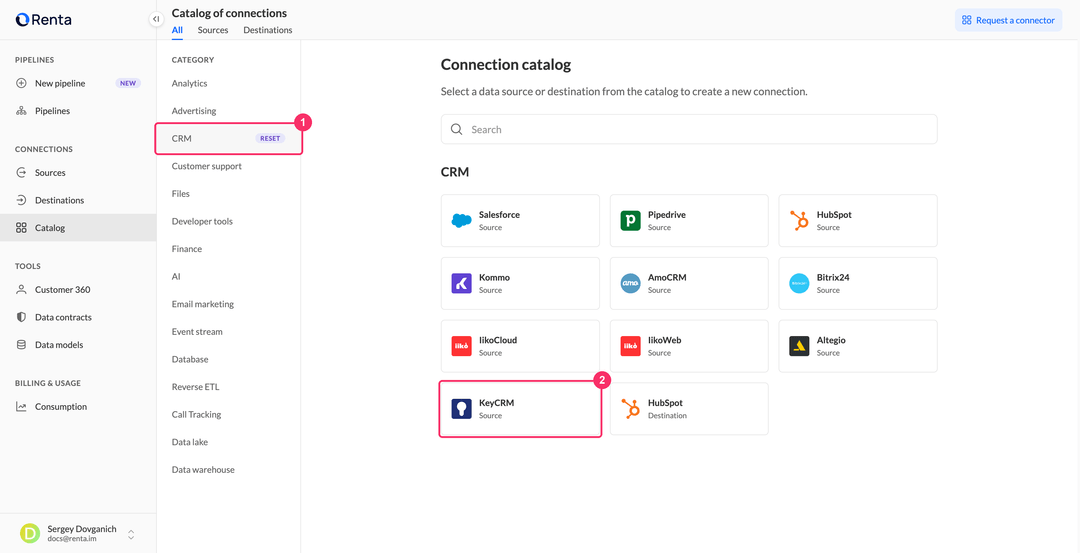This screenshot has width=1080, height=553.
Task: Click the IikoWeb logo icon
Action: point(630,346)
